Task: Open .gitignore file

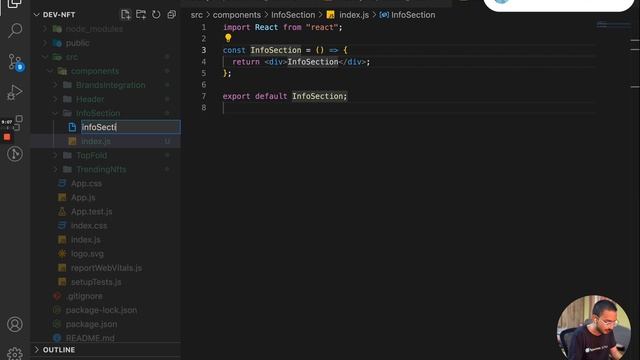Action: [x=84, y=296]
